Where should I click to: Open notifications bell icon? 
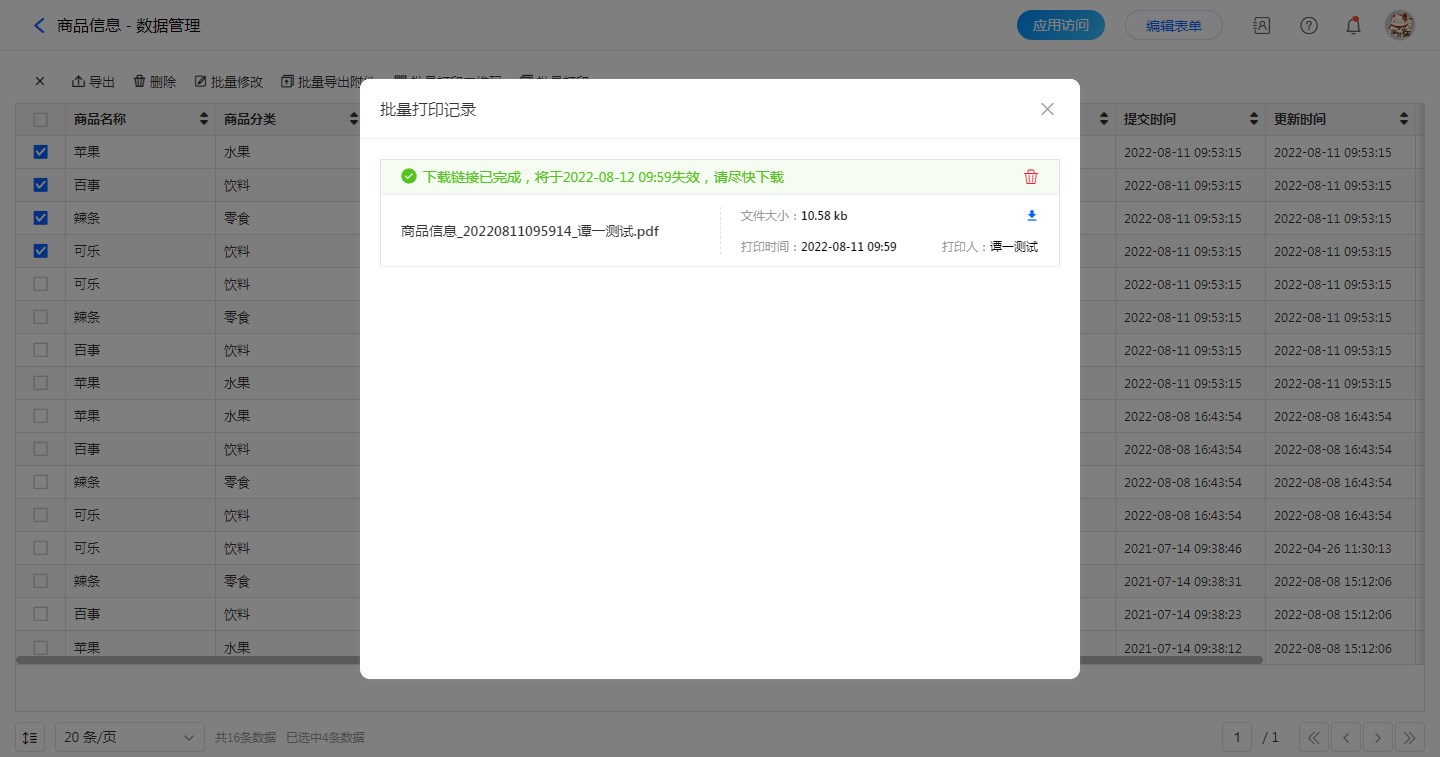[1353, 26]
